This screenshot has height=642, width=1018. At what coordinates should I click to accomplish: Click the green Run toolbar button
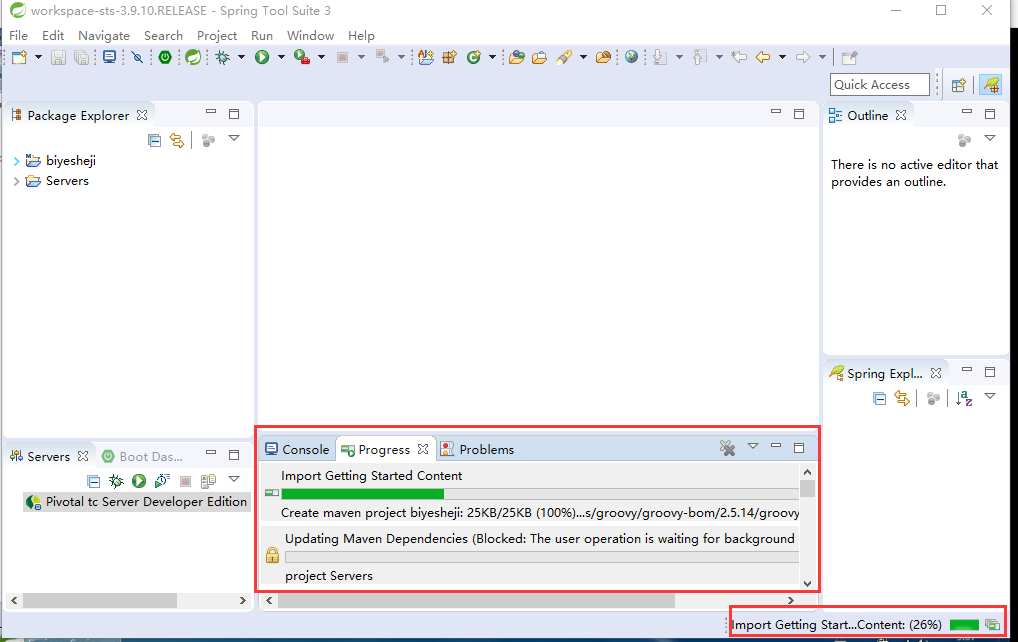pyautogui.click(x=262, y=57)
